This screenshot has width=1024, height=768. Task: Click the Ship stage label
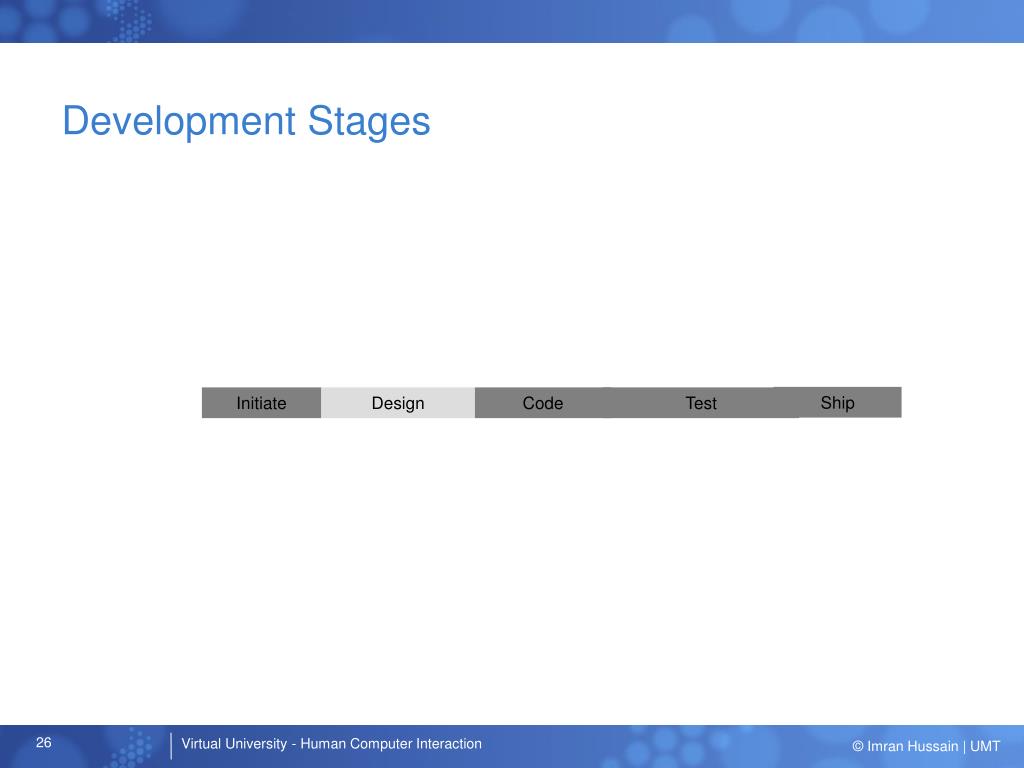[837, 403]
